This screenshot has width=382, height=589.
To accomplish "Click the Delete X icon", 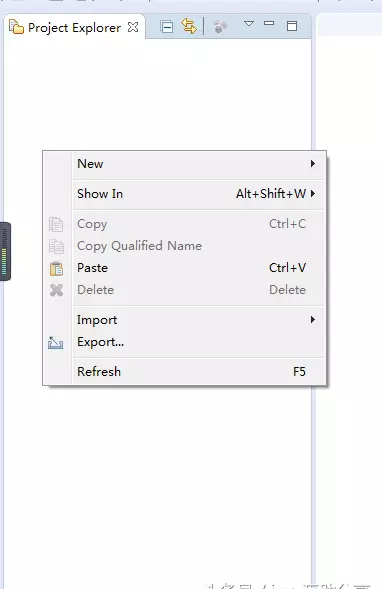I will point(56,290).
